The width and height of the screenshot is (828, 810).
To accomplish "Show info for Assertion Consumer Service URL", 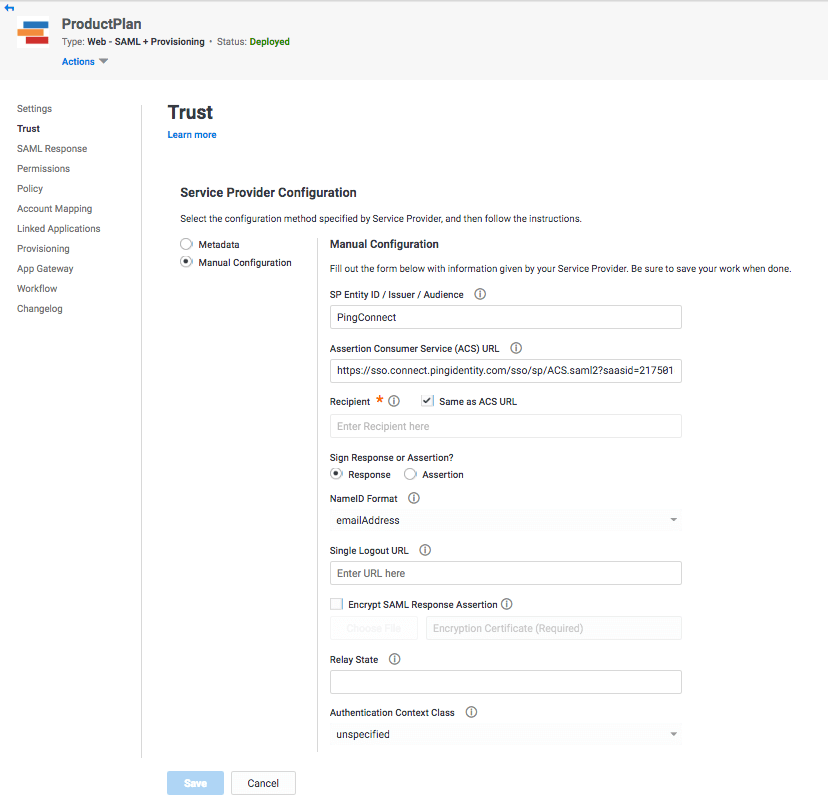I will tap(516, 348).
